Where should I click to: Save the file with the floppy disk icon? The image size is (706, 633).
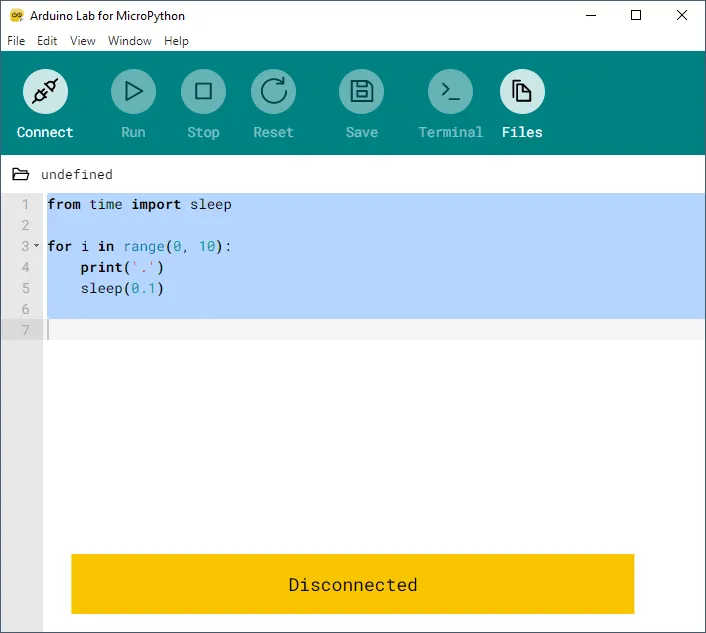coord(362,91)
